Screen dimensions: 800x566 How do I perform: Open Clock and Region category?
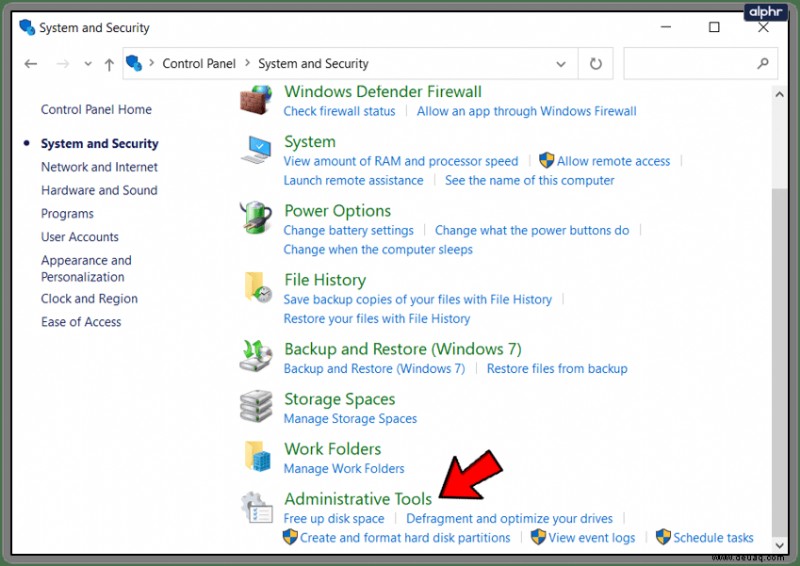(89, 299)
